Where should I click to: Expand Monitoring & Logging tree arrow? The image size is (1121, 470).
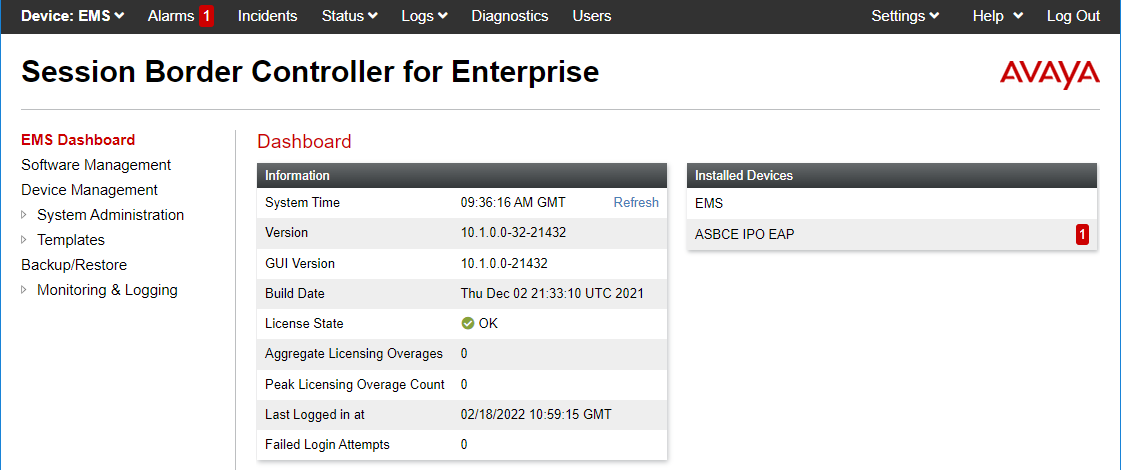pyautogui.click(x=24, y=290)
